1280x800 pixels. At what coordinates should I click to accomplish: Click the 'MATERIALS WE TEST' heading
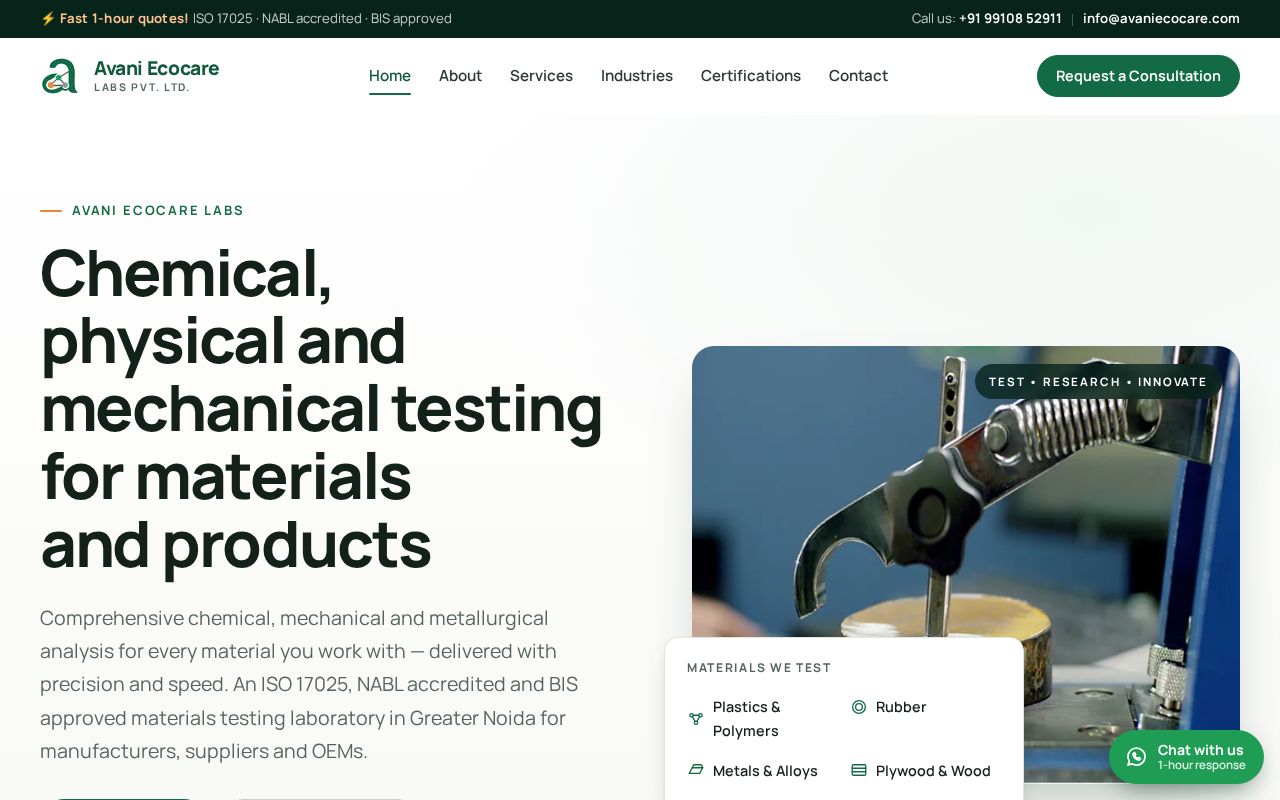pos(759,667)
